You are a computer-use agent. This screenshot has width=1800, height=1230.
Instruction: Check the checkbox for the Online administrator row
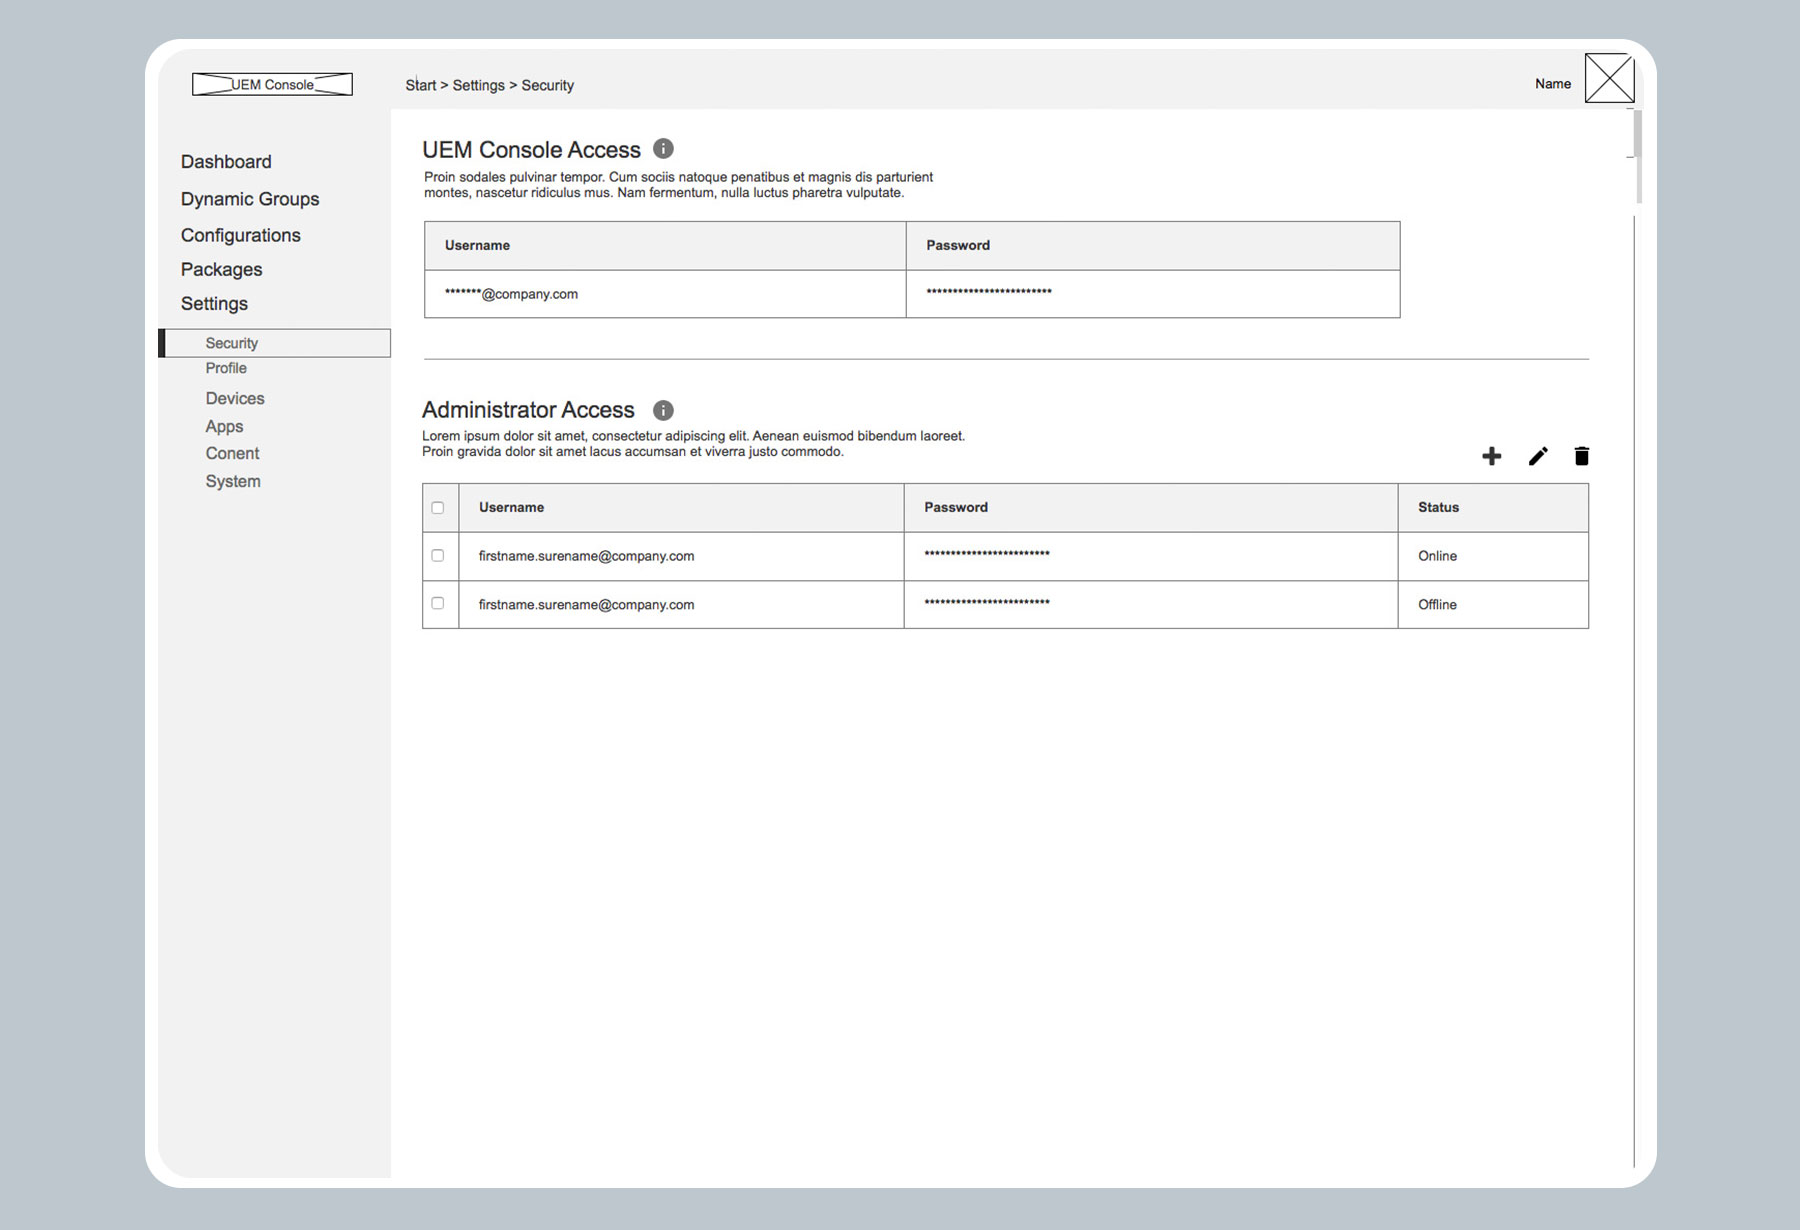(438, 555)
